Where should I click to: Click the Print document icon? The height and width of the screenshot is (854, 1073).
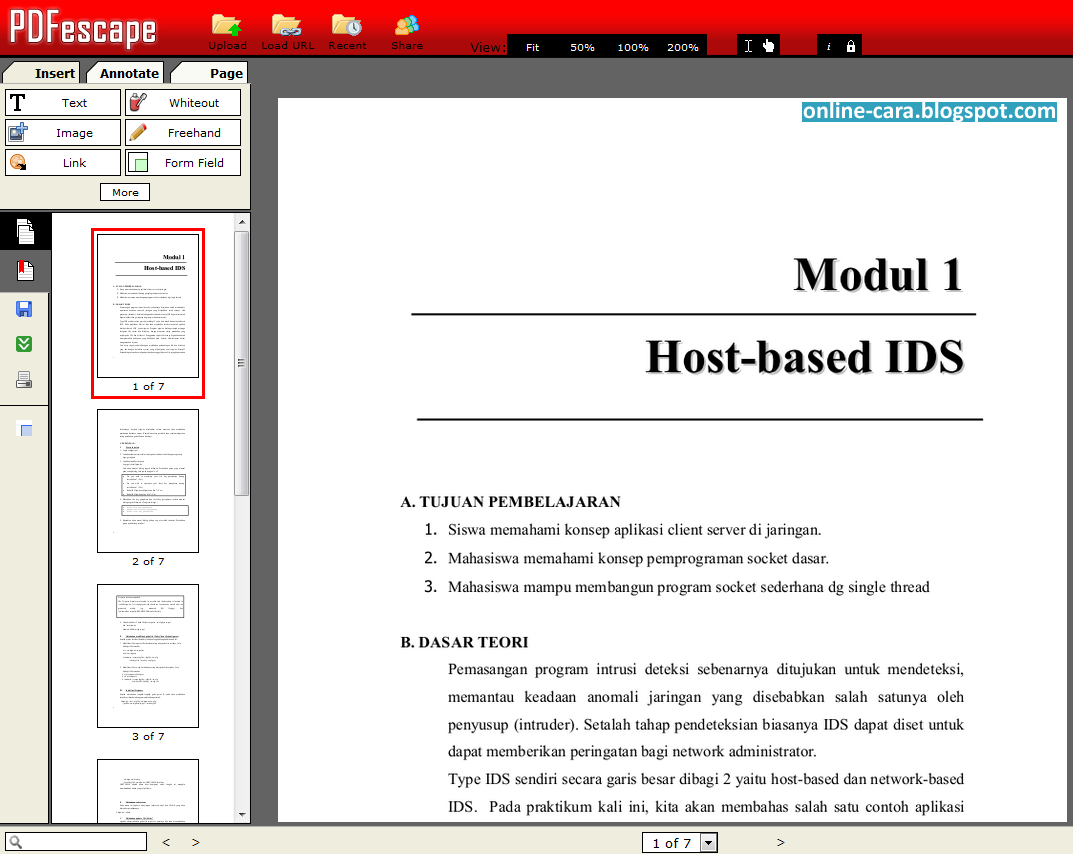coord(24,380)
